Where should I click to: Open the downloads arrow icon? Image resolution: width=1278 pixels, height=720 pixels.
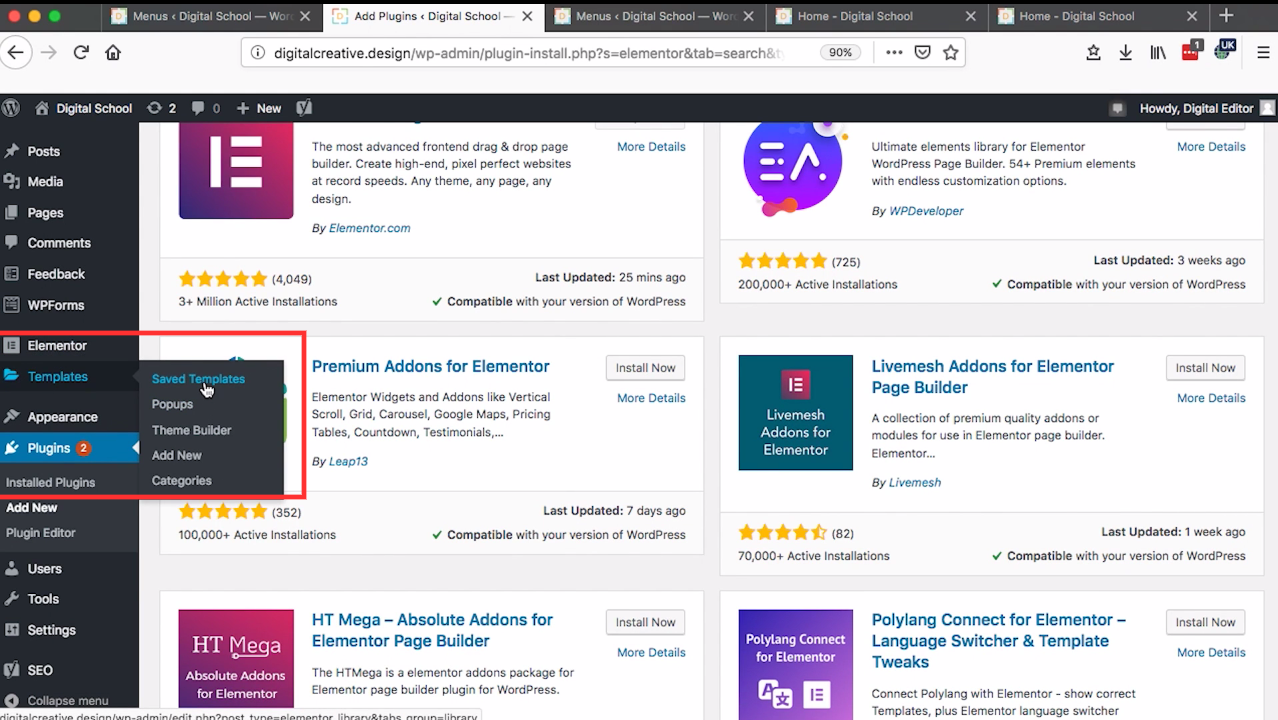(x=1125, y=53)
